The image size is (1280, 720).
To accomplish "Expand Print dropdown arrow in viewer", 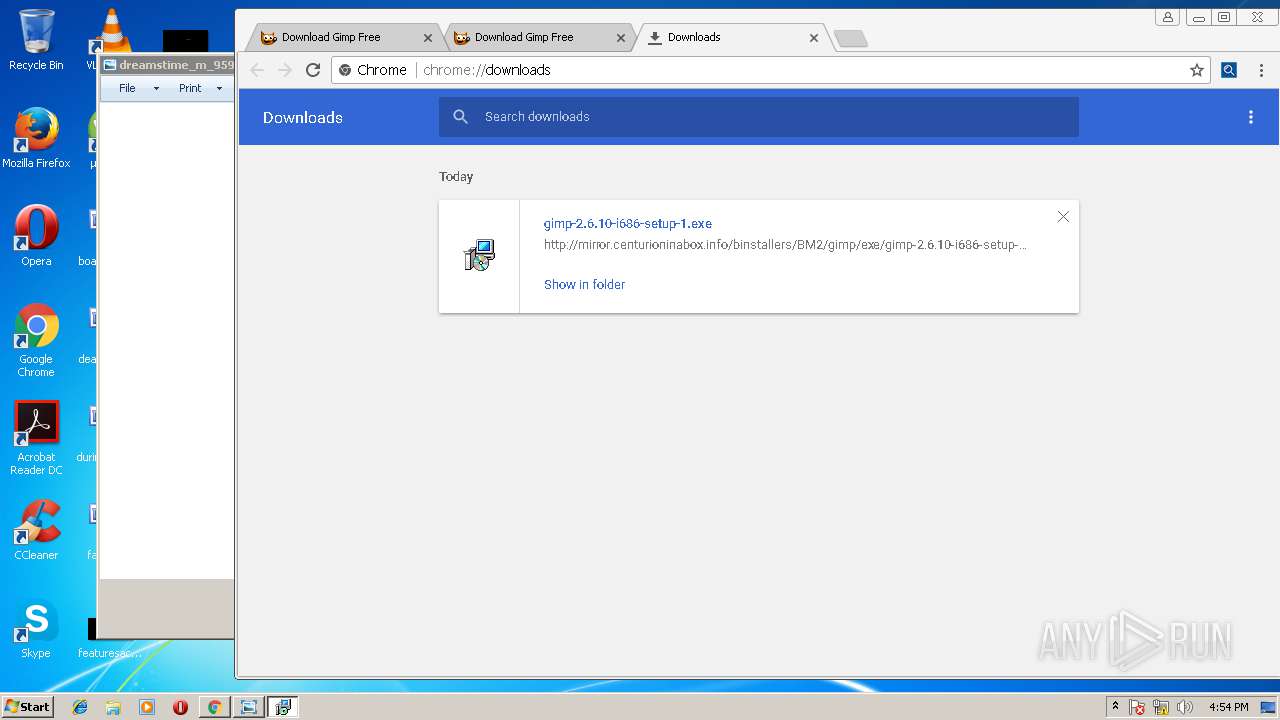I will coord(219,89).
